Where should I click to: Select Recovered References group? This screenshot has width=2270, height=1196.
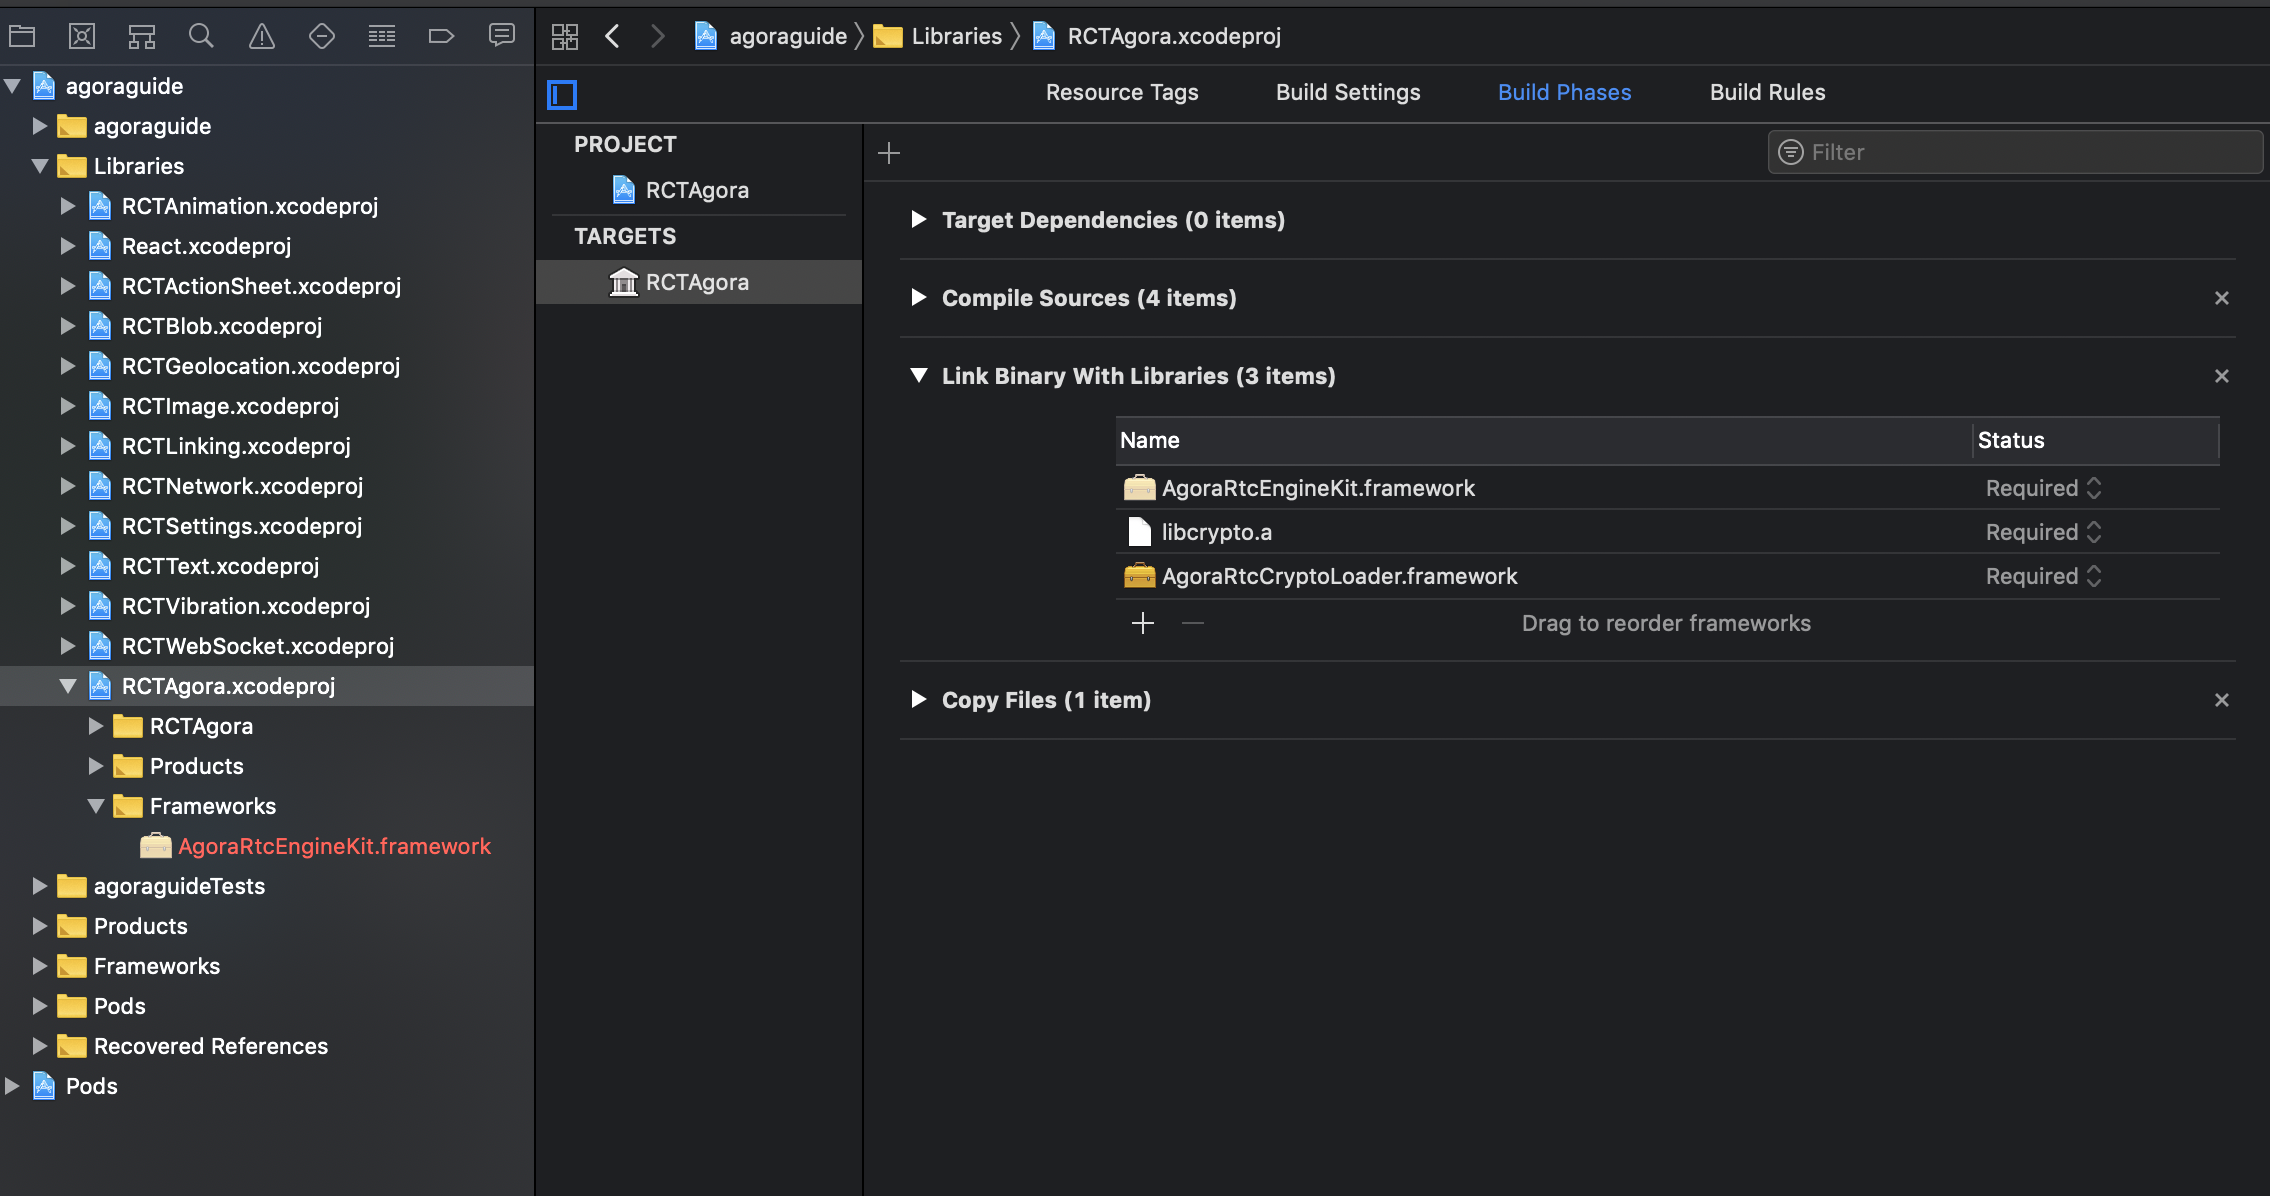coord(210,1046)
